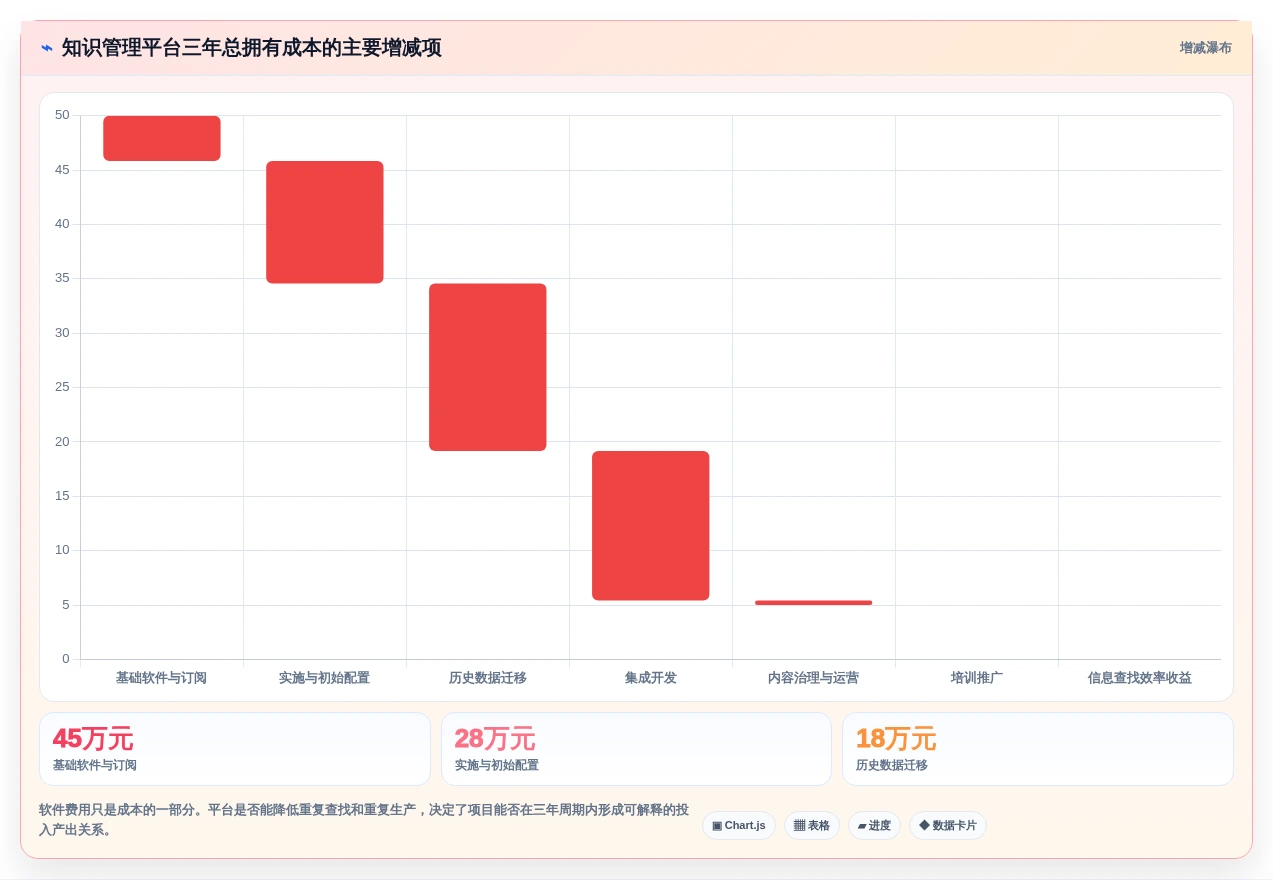Image resolution: width=1273 pixels, height=880 pixels.
Task: Click the 45万元 data card
Action: coord(235,749)
